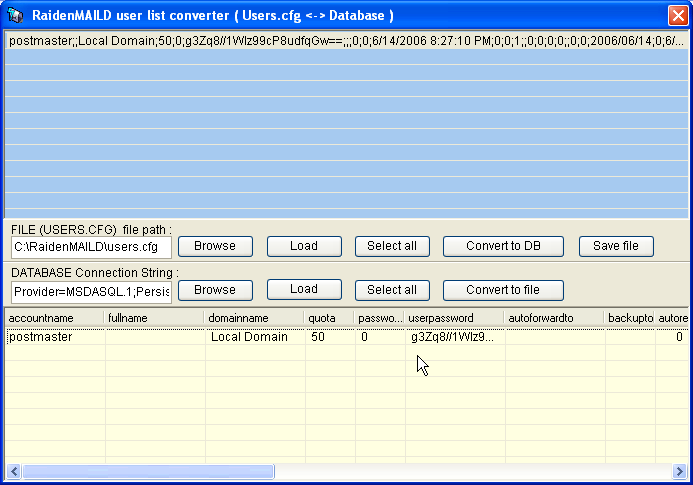Screen dimensions: 693x485
Task: Select the postmaster row in the grid
Action: (x=54, y=338)
